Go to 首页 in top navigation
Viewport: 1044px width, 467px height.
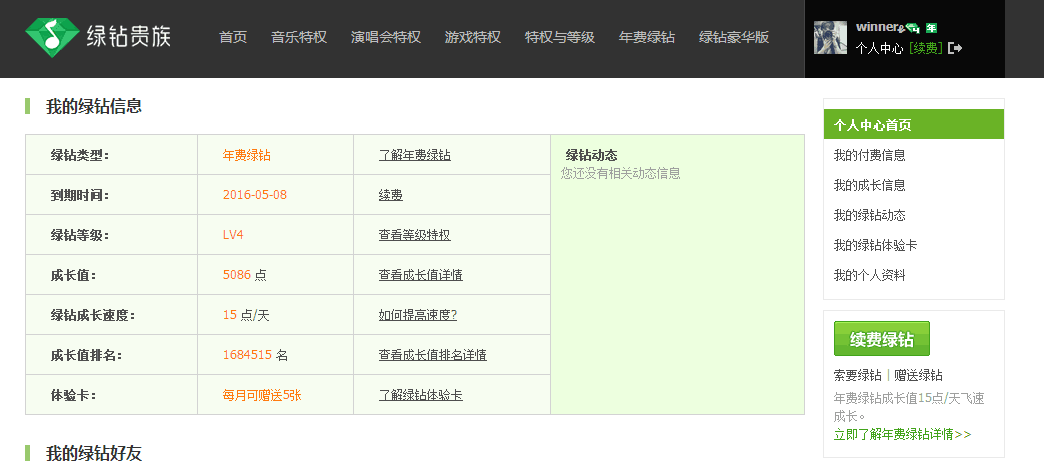click(x=233, y=37)
